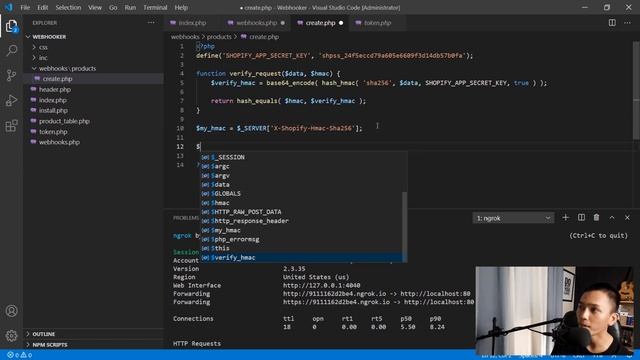Open the Problems panel tab
The image size is (640, 360).
point(186,218)
